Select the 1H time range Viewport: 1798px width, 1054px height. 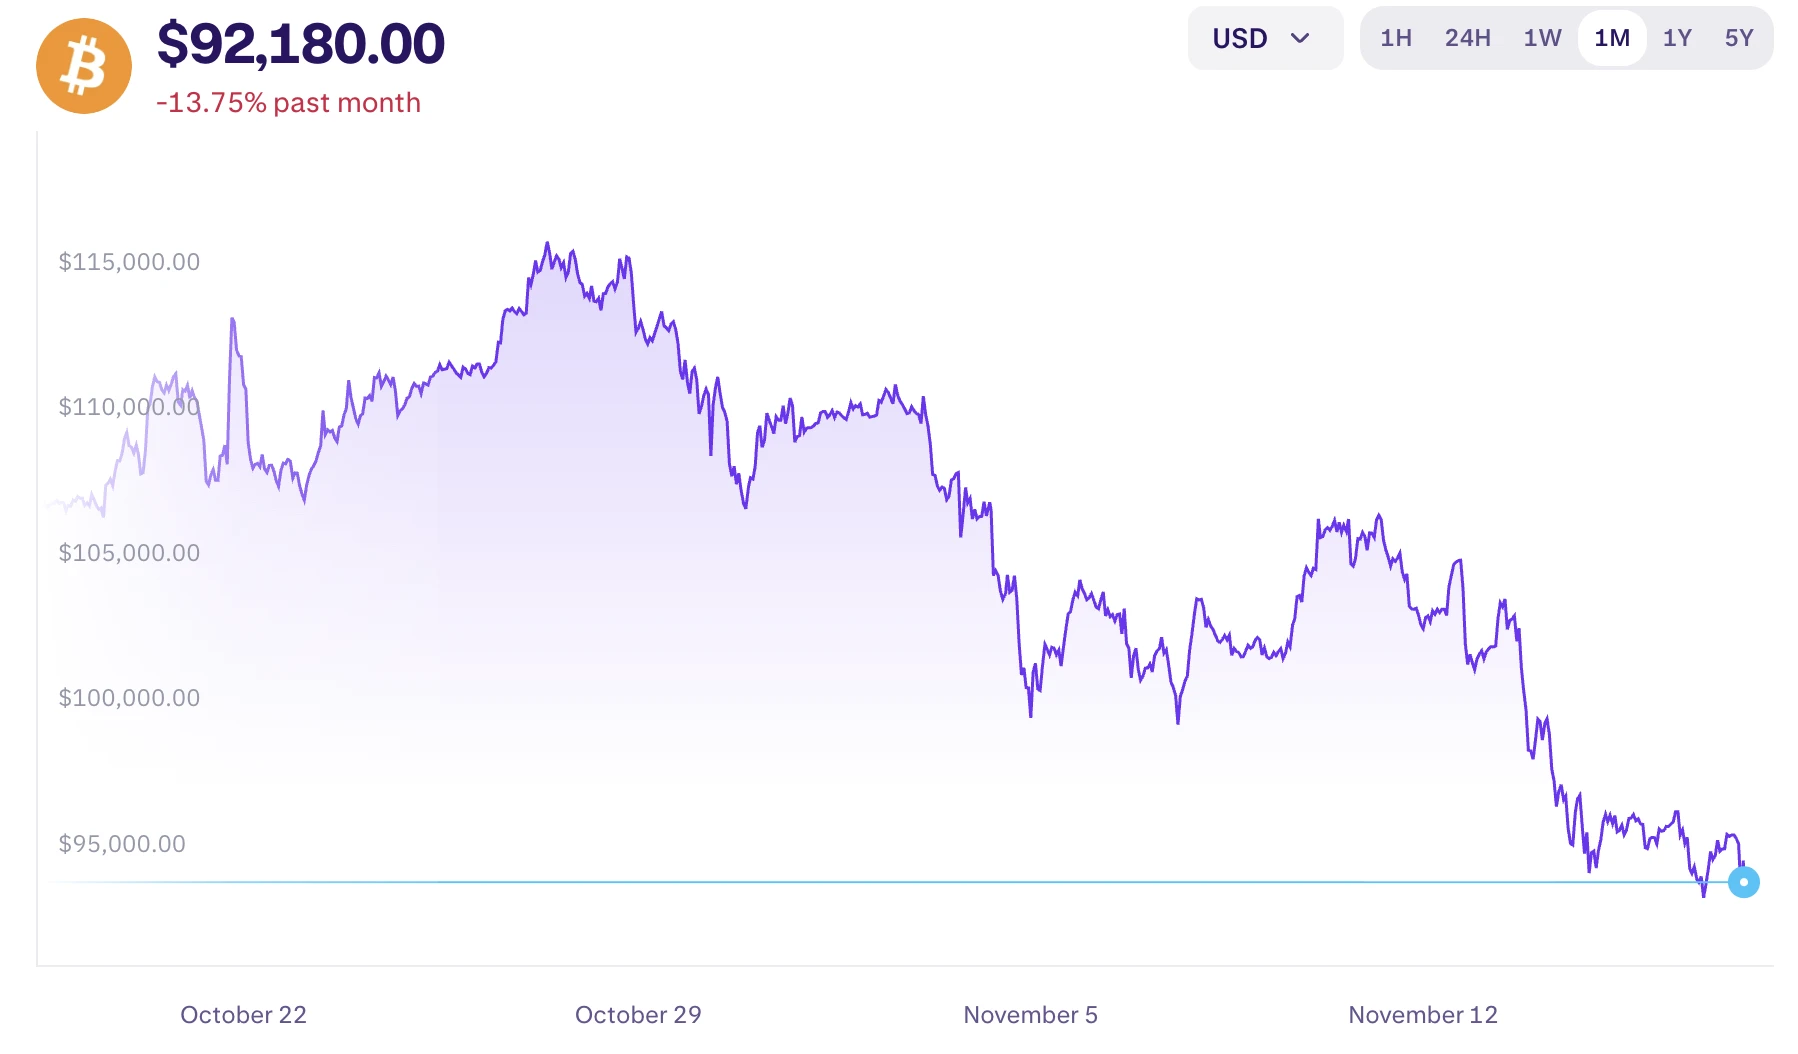1396,37
